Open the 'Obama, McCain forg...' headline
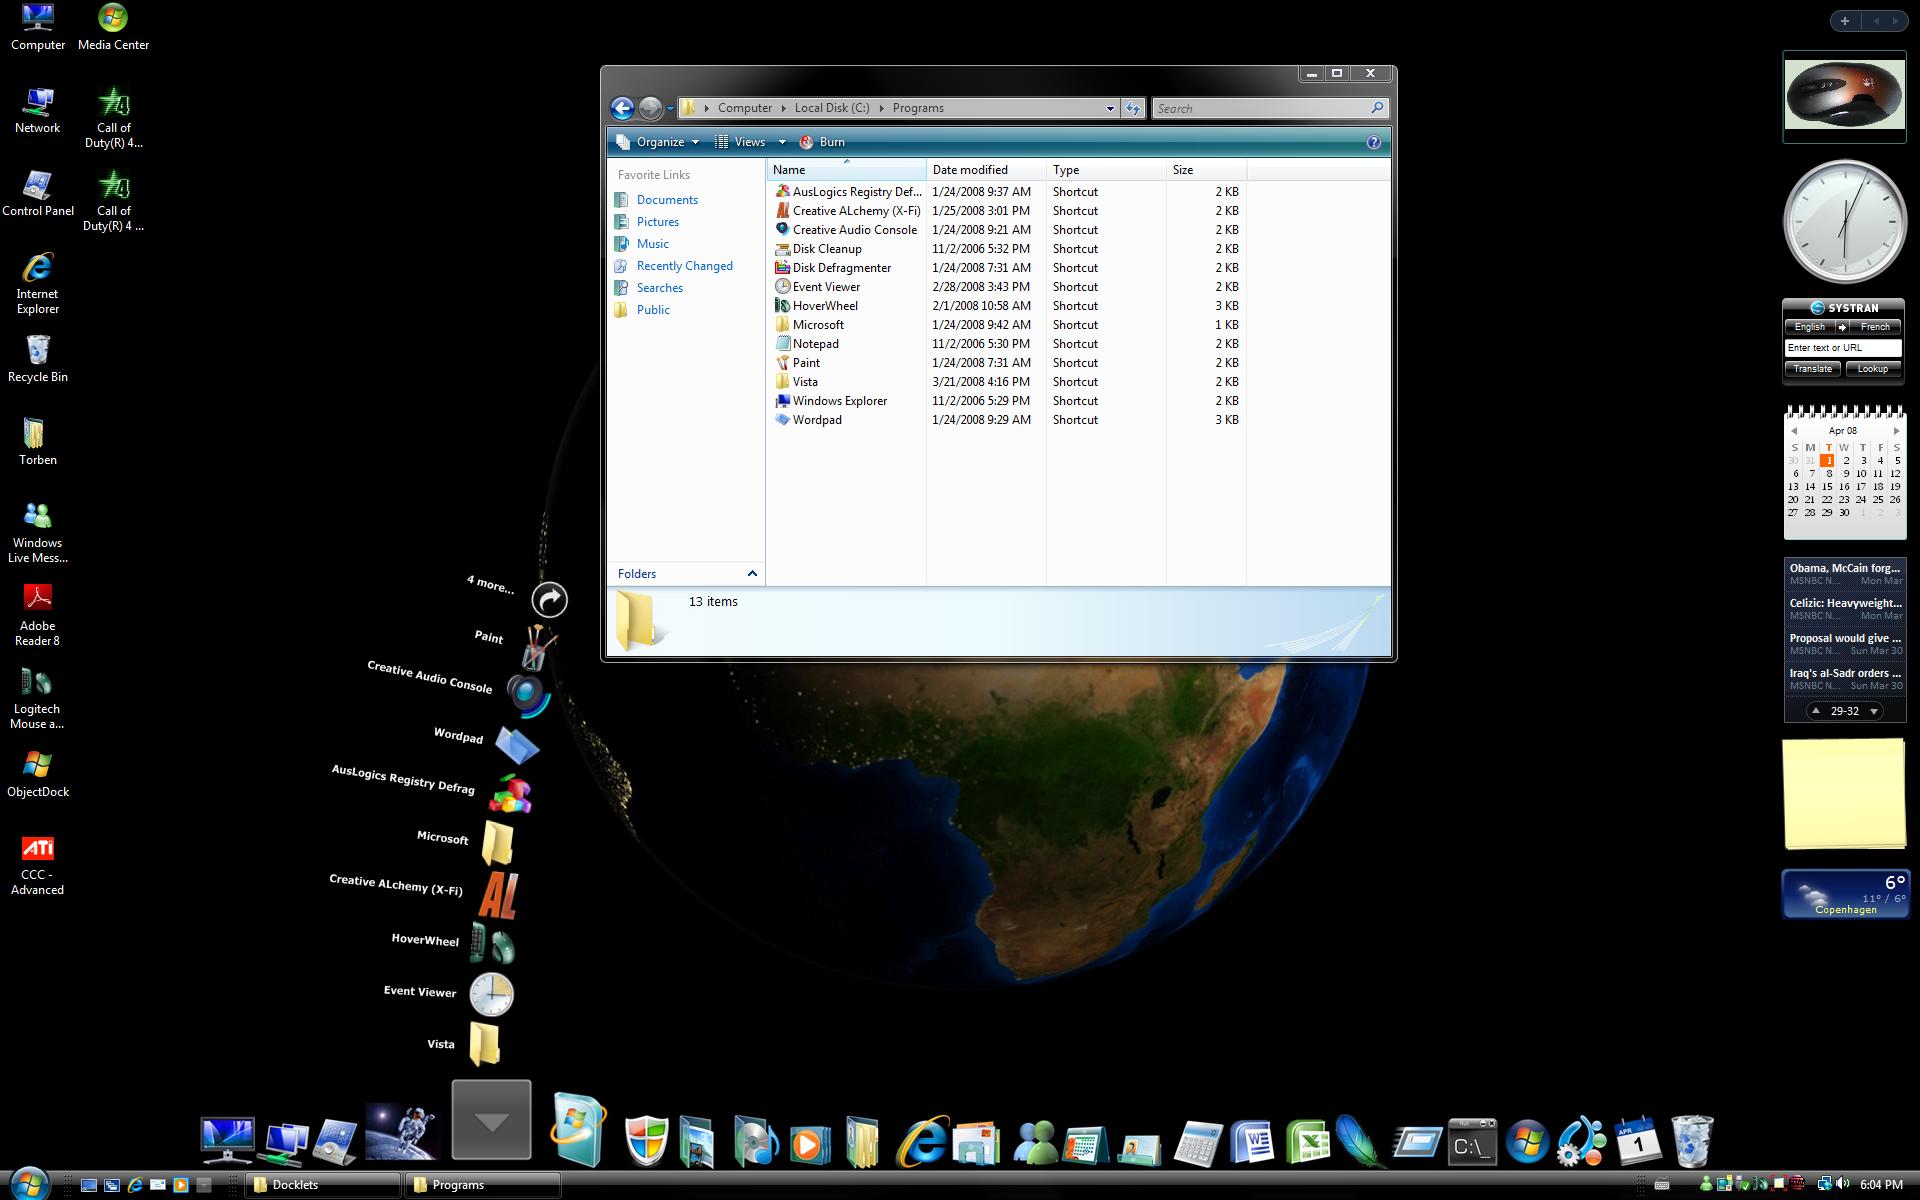1920x1200 pixels. click(1844, 568)
